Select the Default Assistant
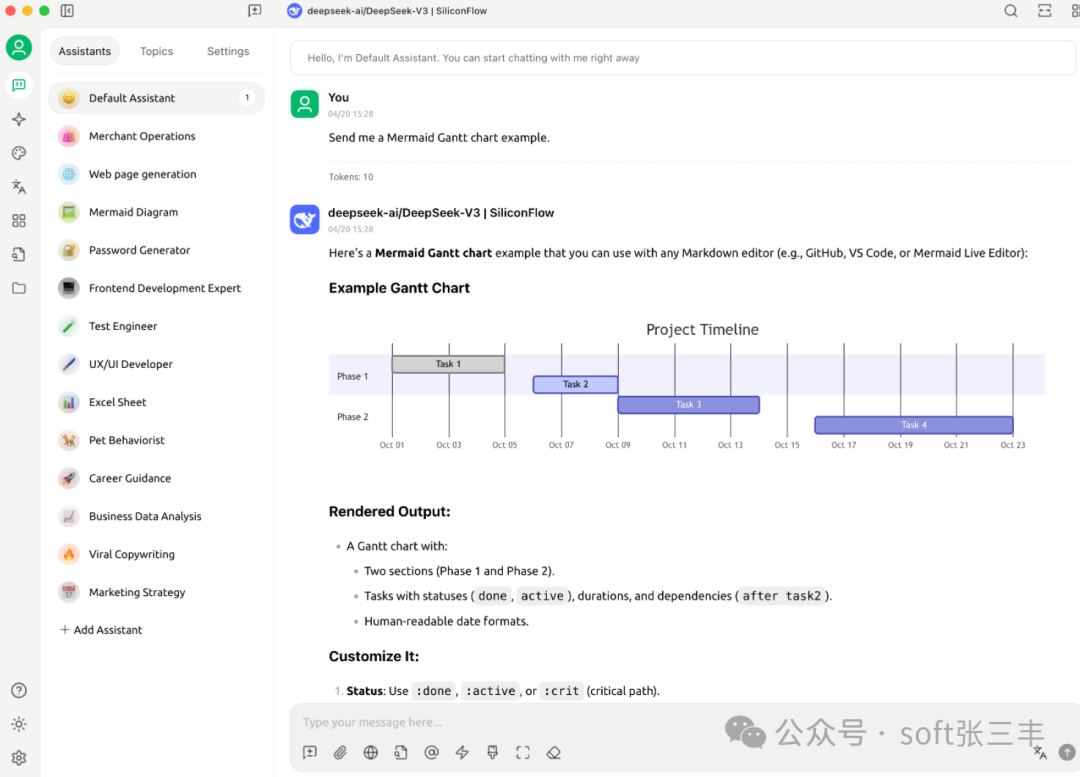Screen dimensions: 1080x777 [156, 98]
